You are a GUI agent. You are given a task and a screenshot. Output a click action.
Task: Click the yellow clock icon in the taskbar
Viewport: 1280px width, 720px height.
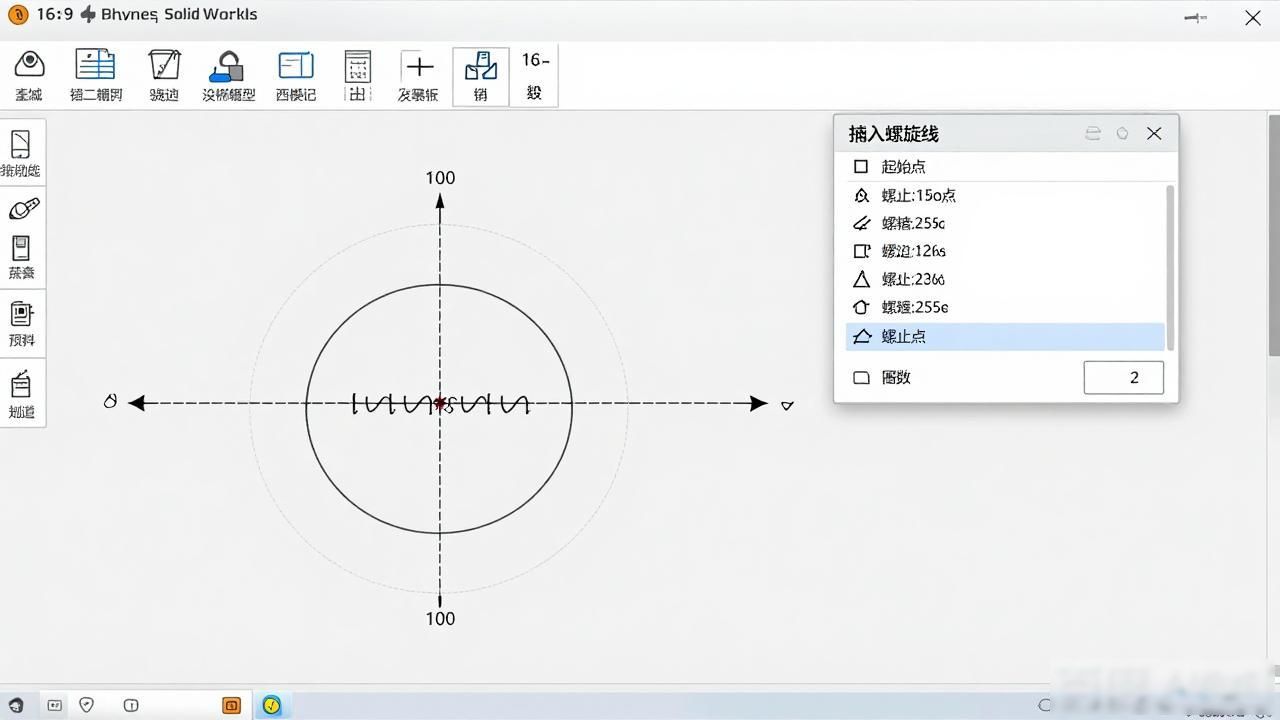(x=272, y=705)
